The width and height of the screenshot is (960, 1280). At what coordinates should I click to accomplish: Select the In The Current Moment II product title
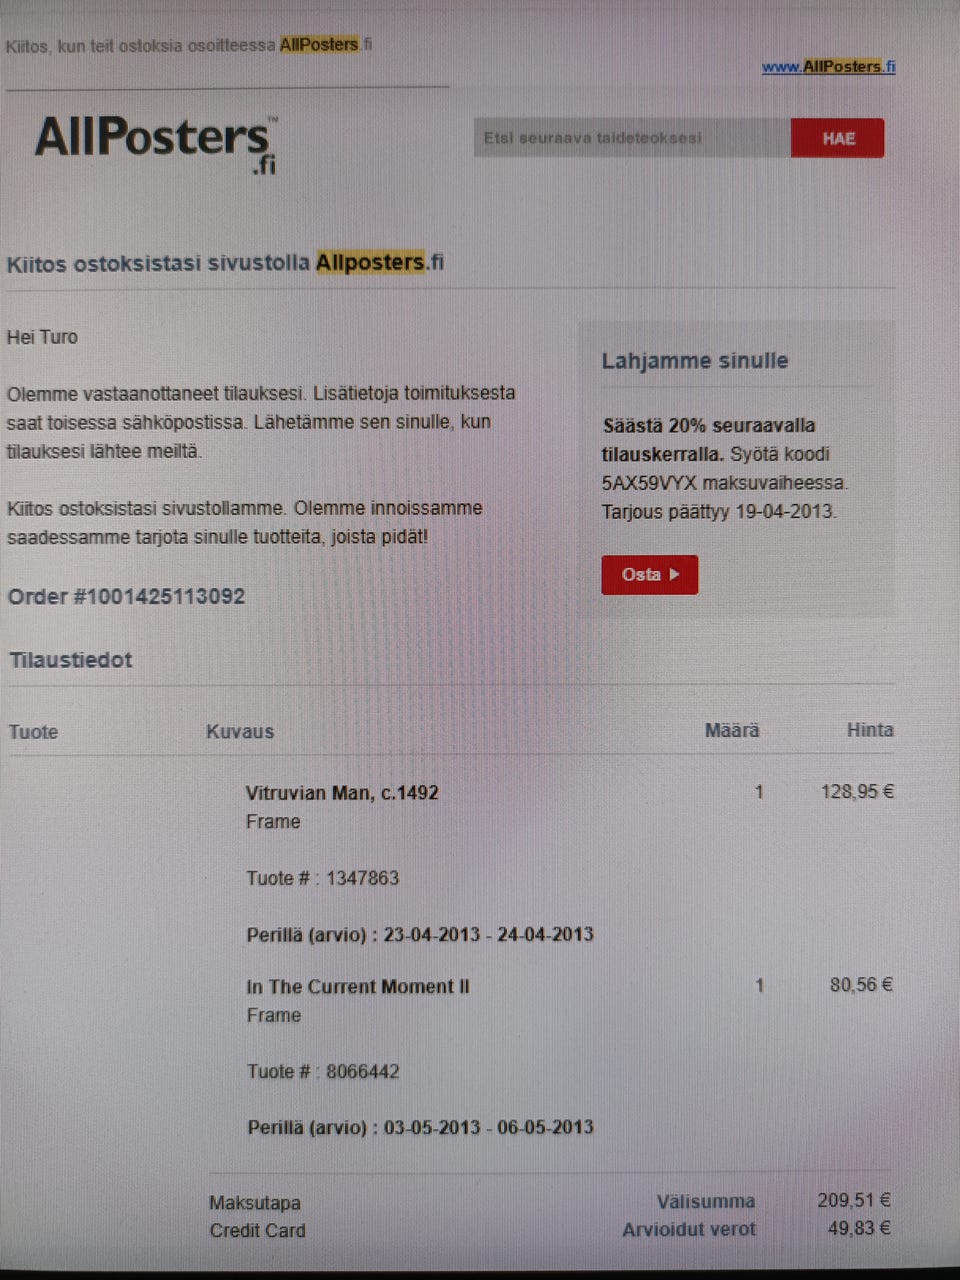[x=358, y=987]
